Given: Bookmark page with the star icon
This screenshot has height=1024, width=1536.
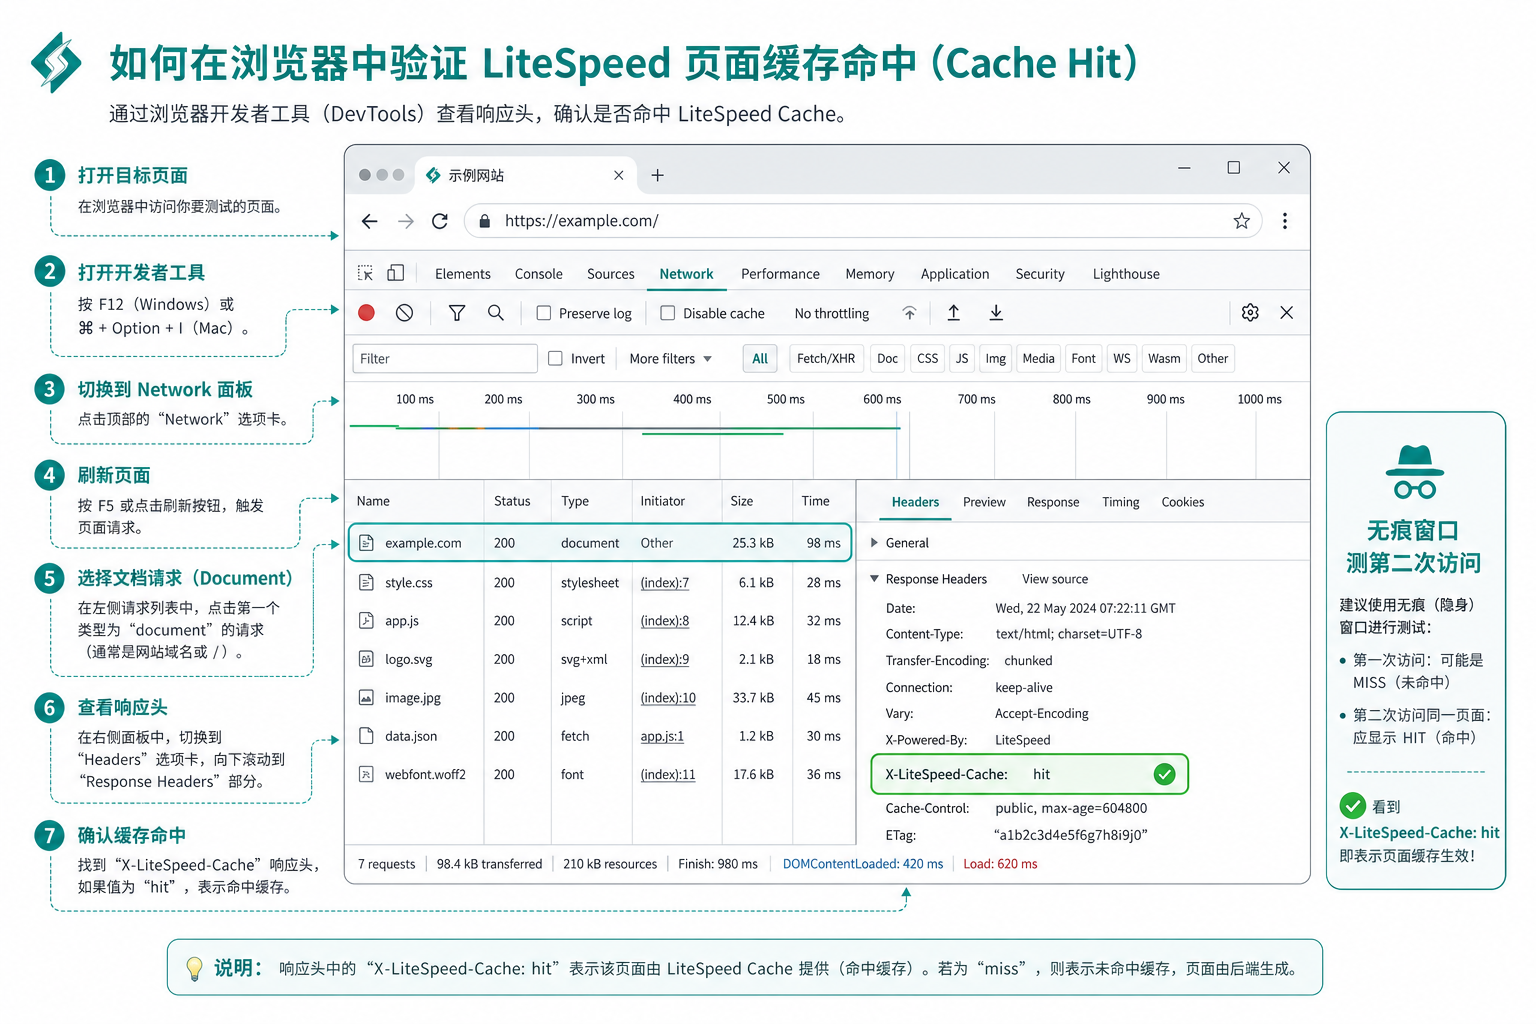Looking at the screenshot, I should [x=1241, y=221].
